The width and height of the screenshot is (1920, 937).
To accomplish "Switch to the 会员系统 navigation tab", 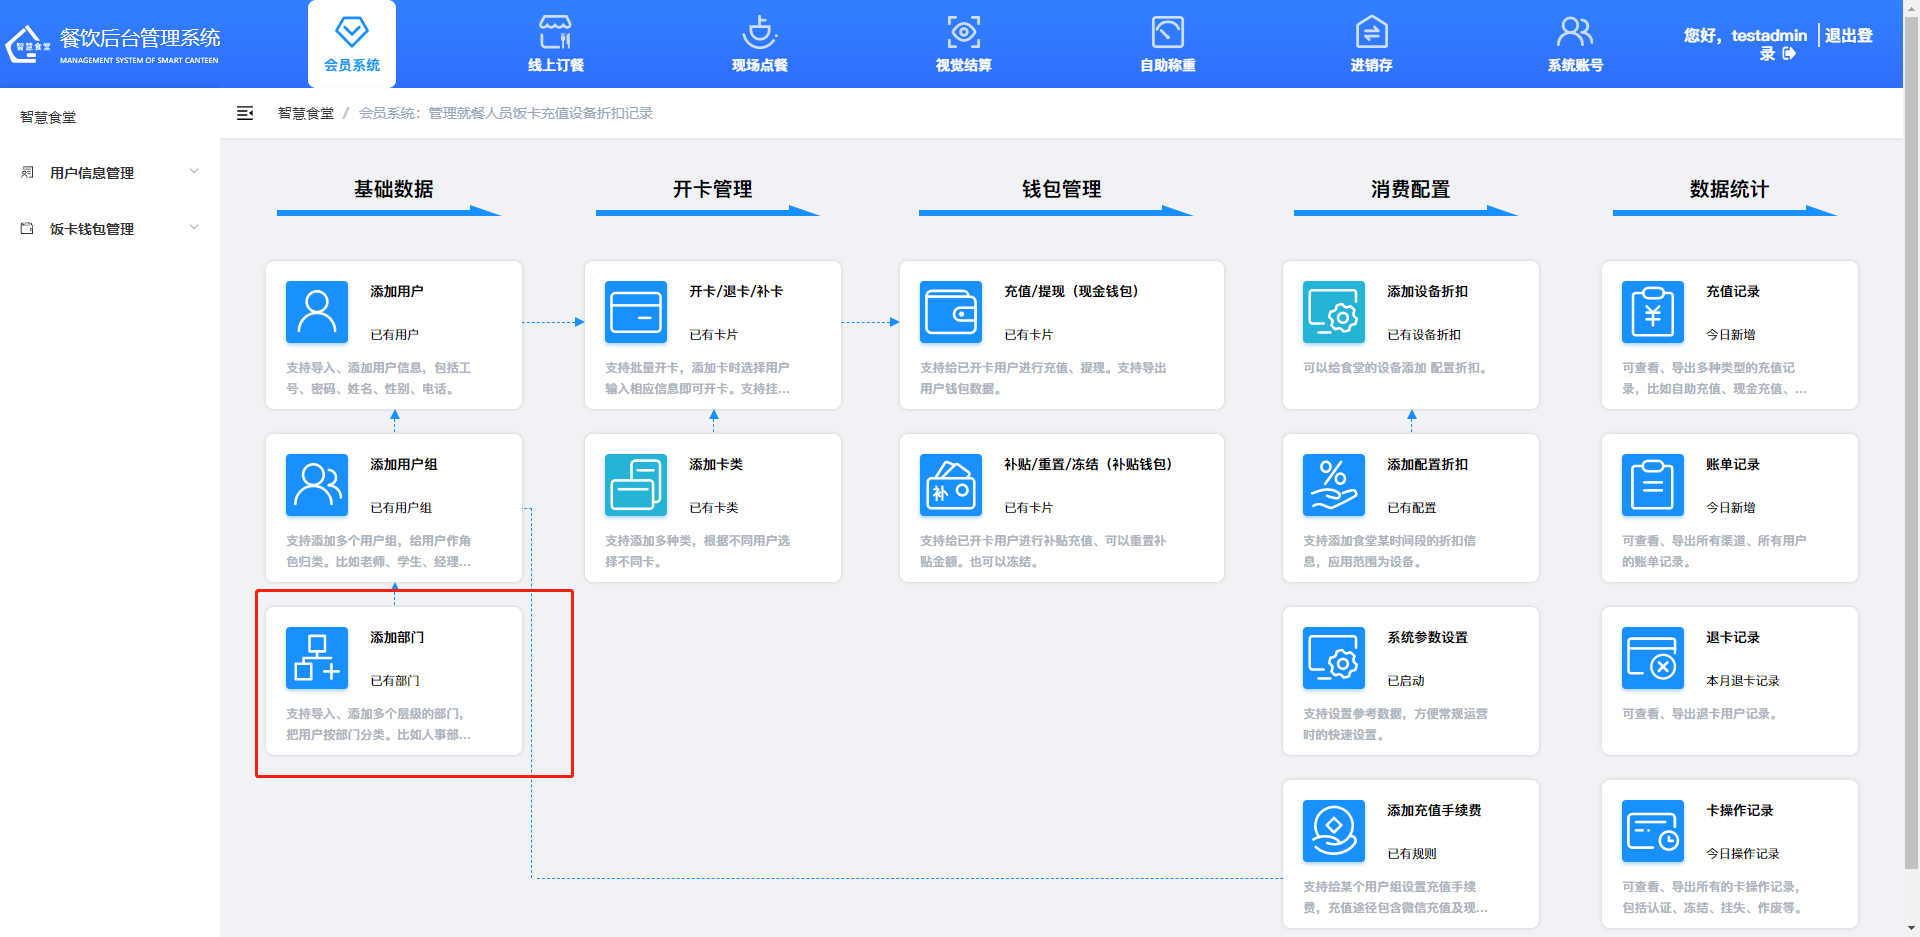I will coord(351,44).
